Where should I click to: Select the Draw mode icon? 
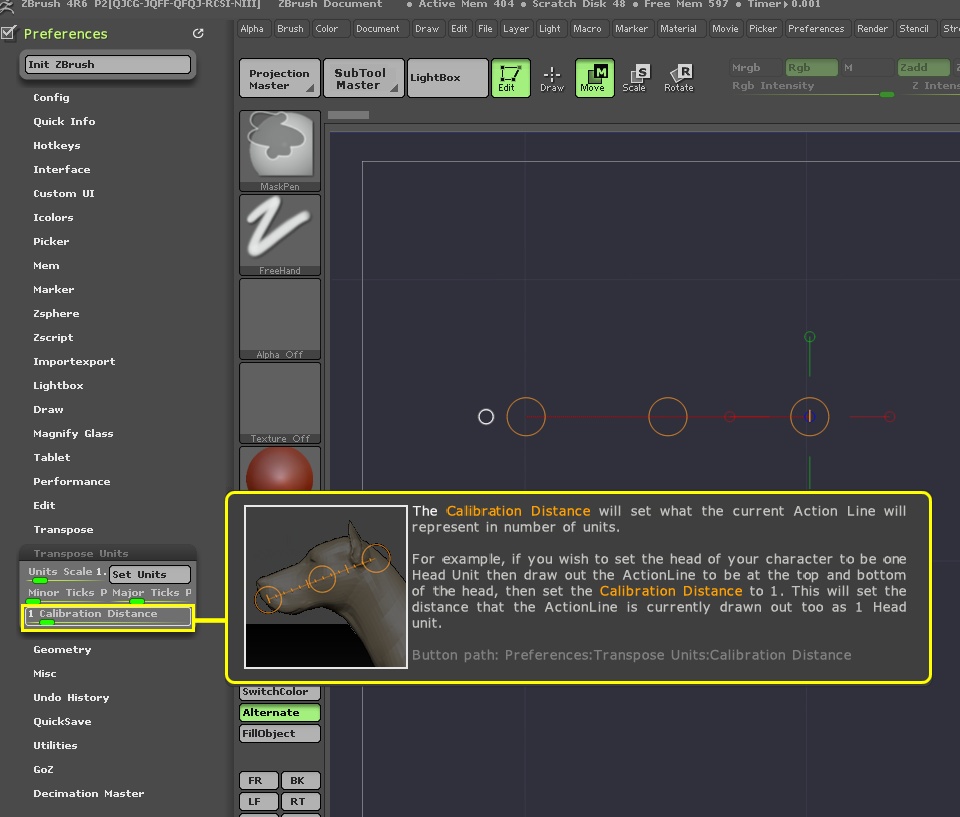552,78
